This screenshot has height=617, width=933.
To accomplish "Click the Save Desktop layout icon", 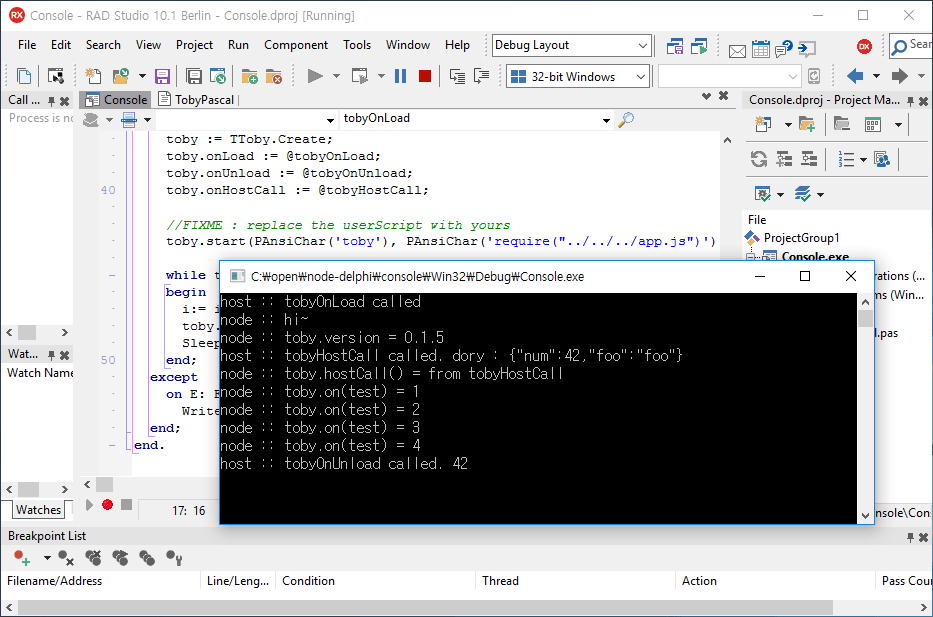I will (675, 46).
